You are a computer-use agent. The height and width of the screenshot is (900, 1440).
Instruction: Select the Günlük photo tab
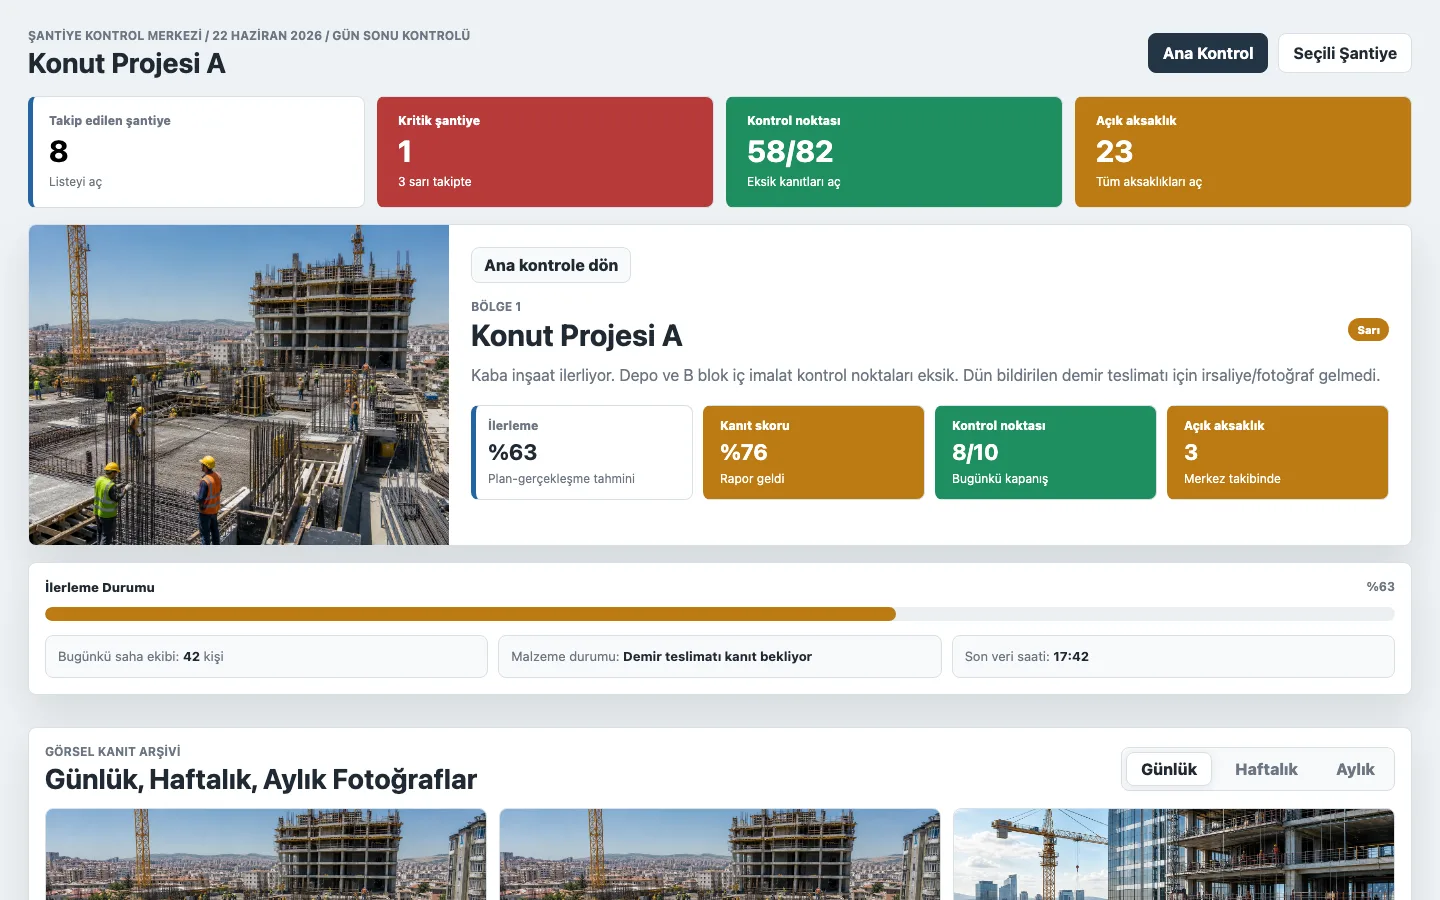pos(1169,769)
